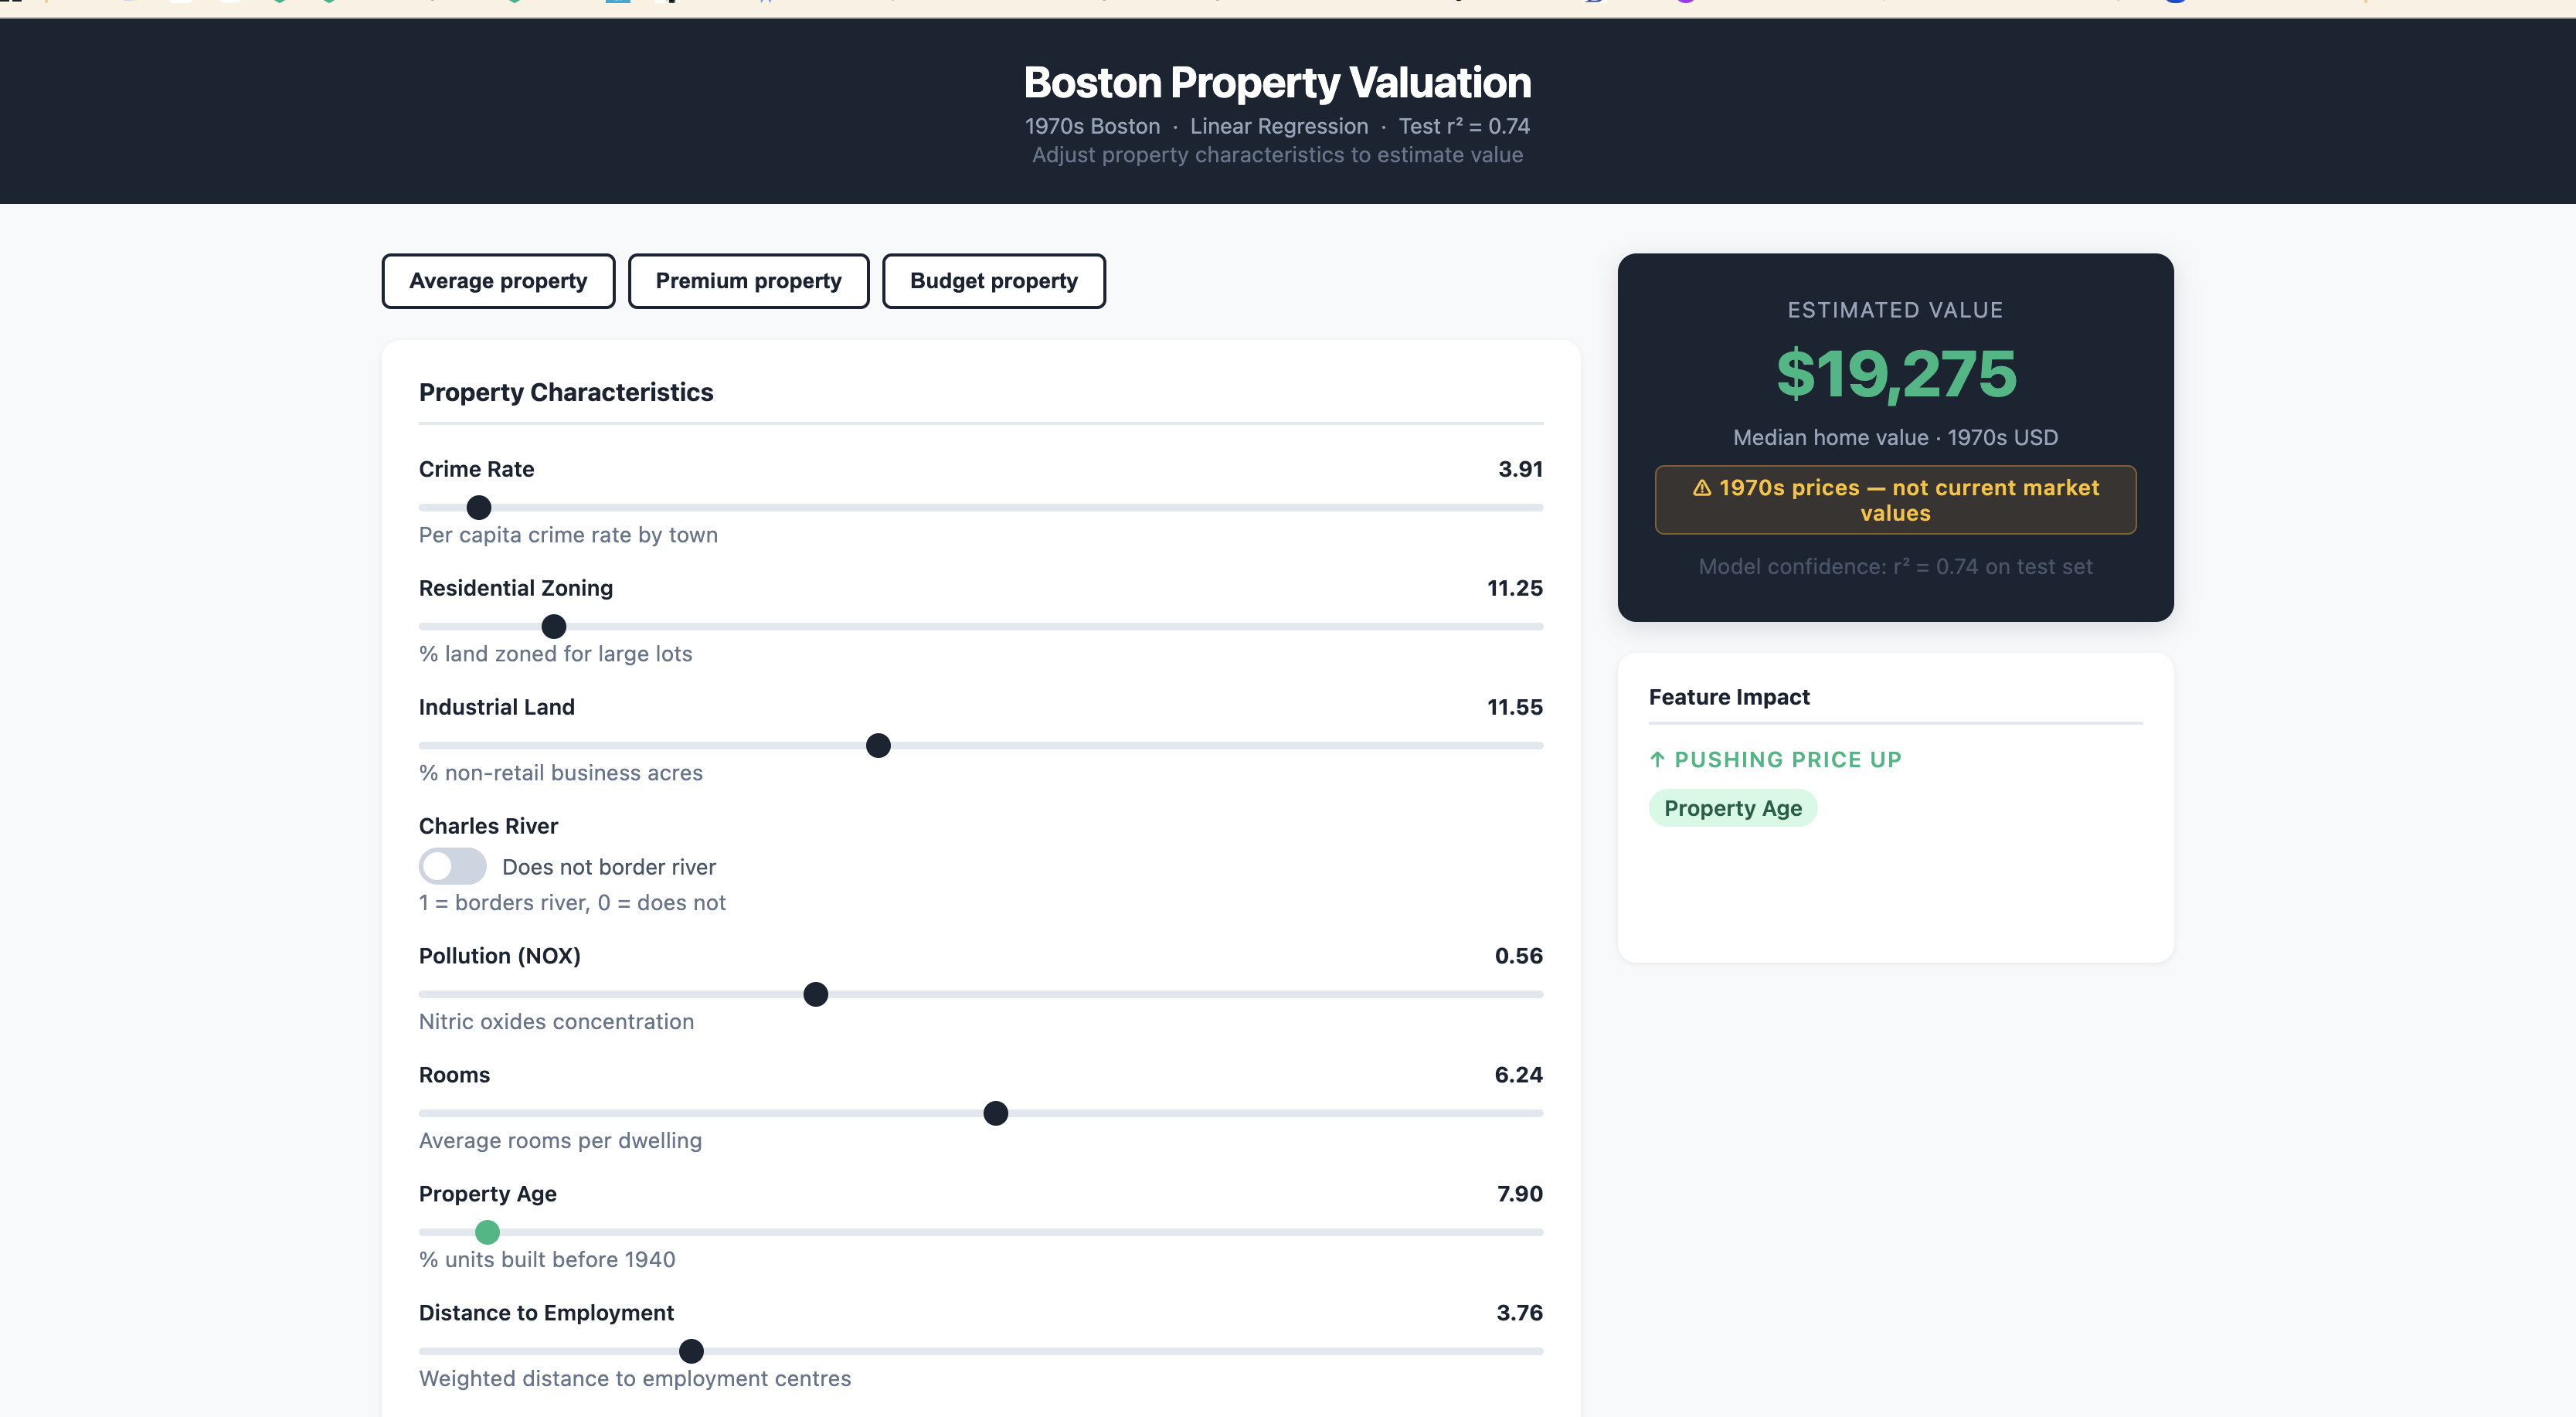The height and width of the screenshot is (1417, 2576).
Task: Click the Industrial Land slider handle
Action: (878, 746)
